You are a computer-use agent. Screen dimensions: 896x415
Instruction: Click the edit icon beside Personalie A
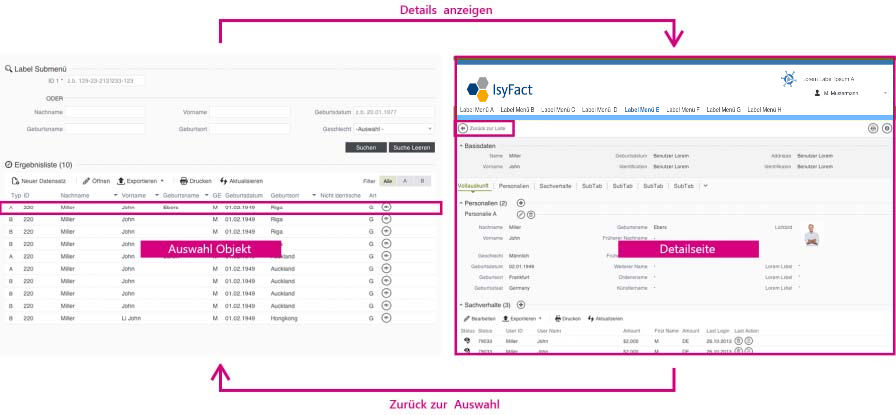(521, 214)
